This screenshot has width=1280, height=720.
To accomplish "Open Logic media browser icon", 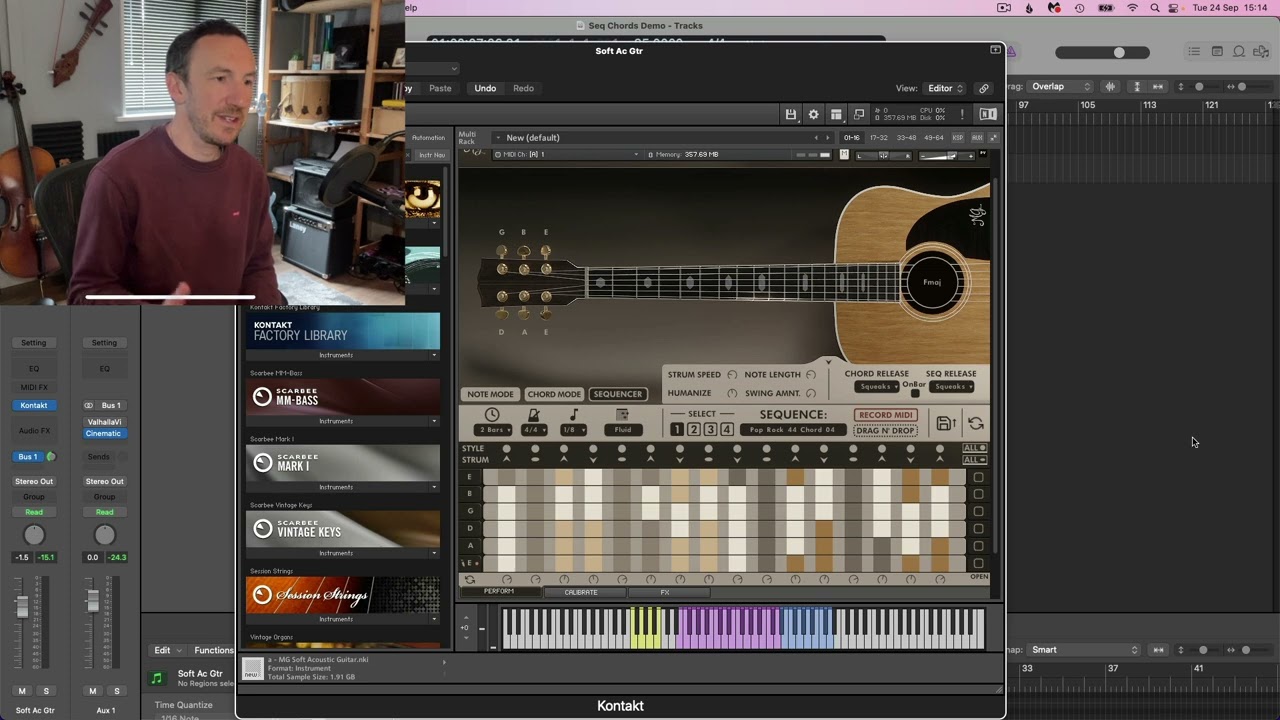I will click(x=1263, y=52).
